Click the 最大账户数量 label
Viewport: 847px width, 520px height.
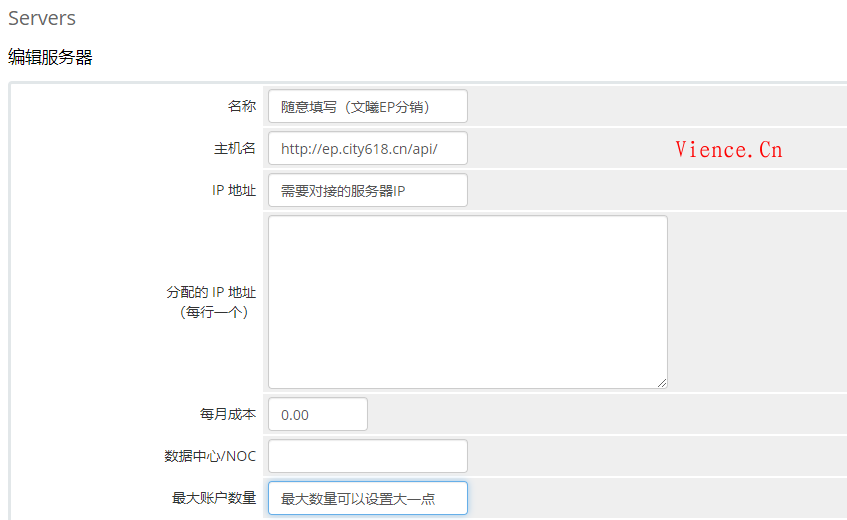pyautogui.click(x=214, y=498)
